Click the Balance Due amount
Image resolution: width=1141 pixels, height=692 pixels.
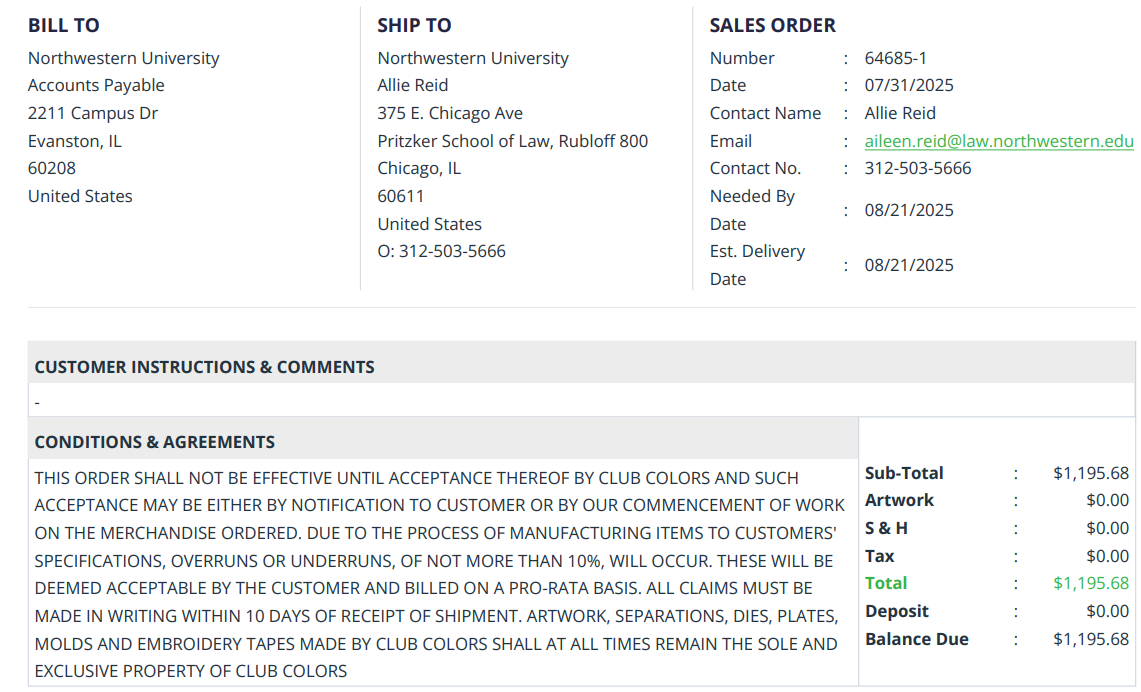tap(1090, 639)
